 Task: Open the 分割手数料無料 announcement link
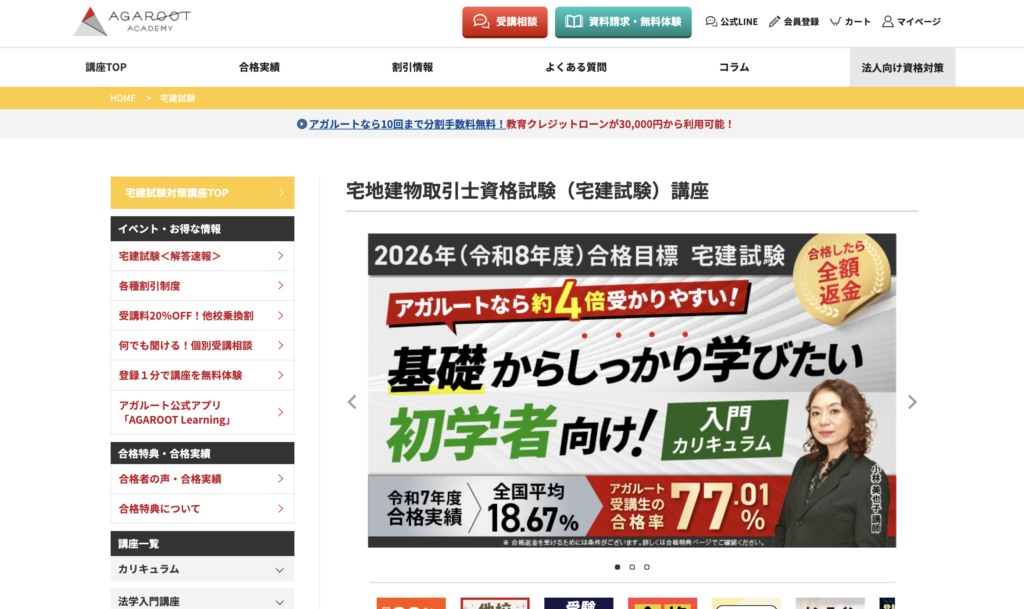[515, 124]
